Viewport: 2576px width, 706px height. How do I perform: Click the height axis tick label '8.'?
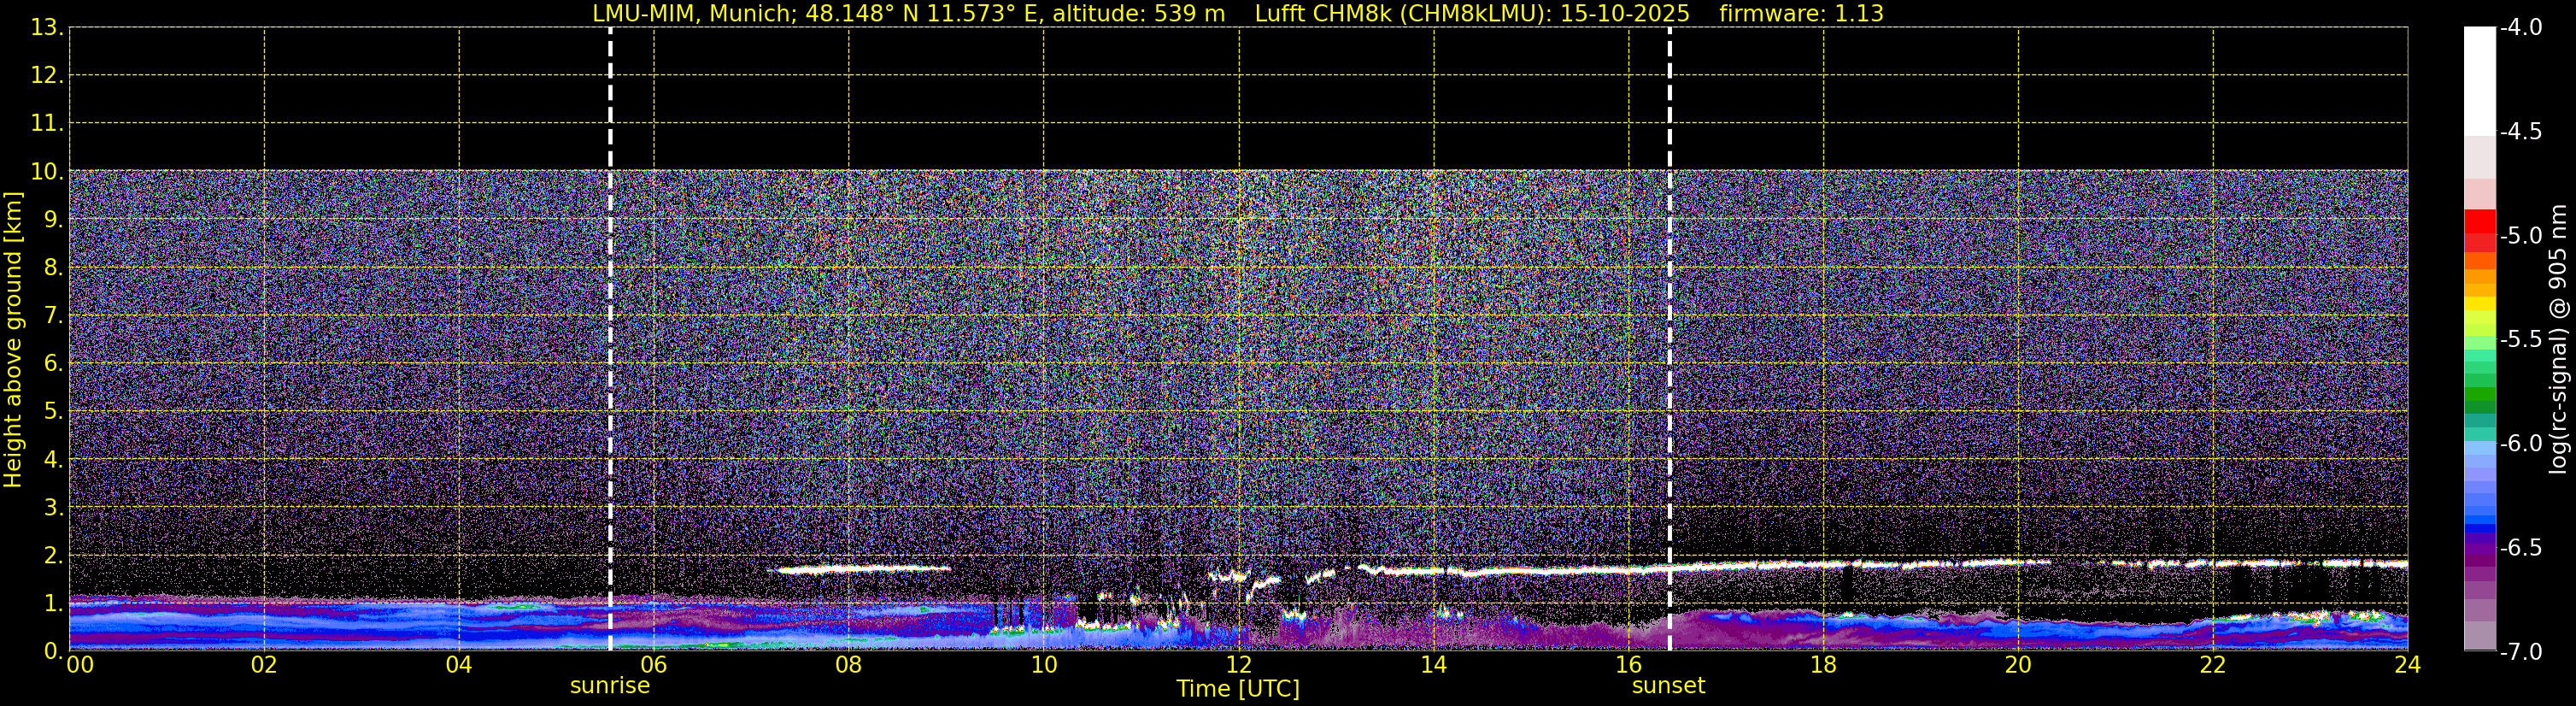point(53,268)
